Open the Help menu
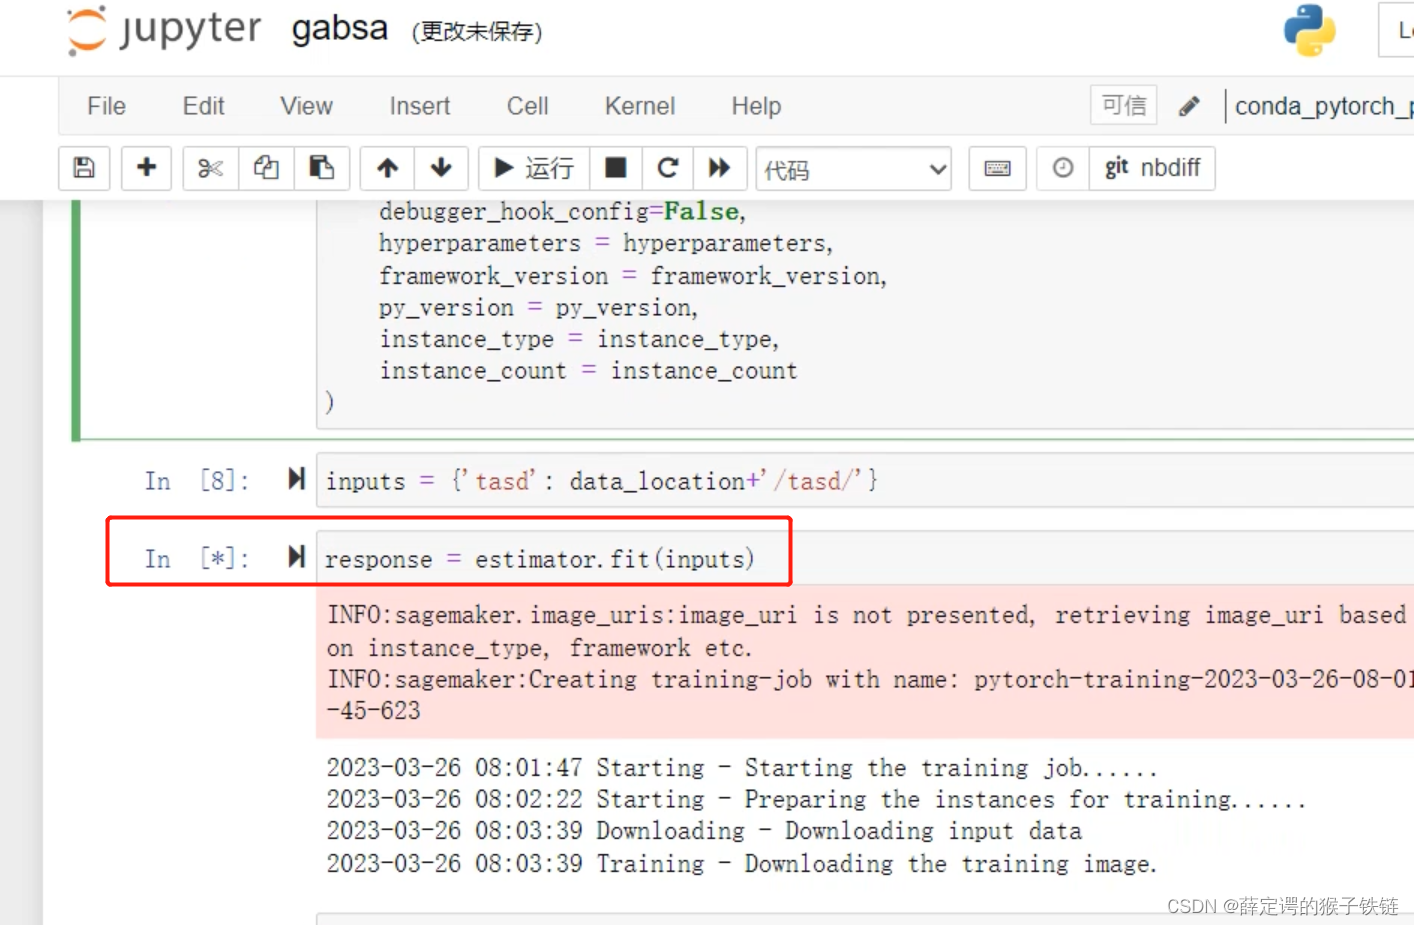Viewport: 1414px width, 925px height. tap(756, 106)
